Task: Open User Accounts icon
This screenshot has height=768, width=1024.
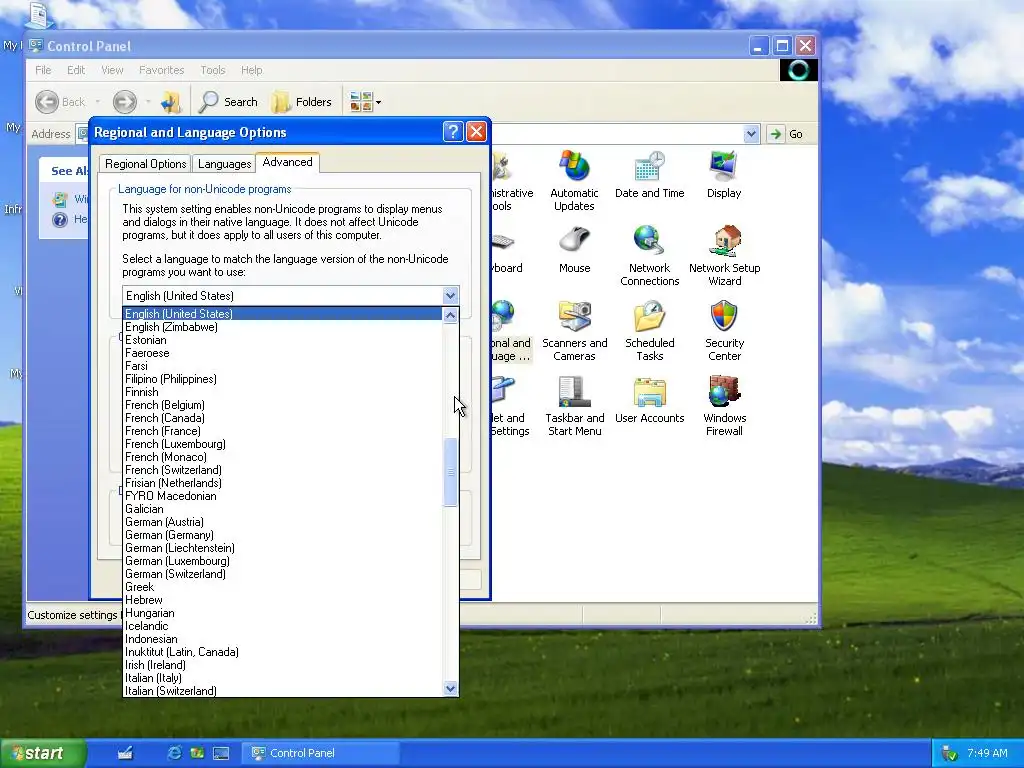Action: 649,400
